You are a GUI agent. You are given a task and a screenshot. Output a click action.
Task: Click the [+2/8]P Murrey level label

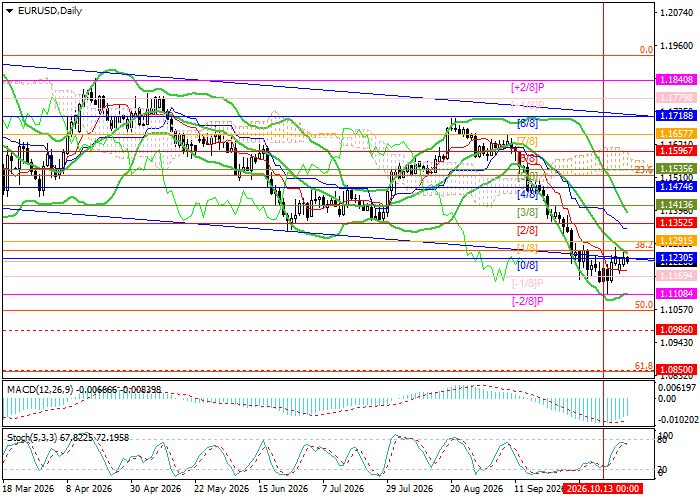point(528,88)
